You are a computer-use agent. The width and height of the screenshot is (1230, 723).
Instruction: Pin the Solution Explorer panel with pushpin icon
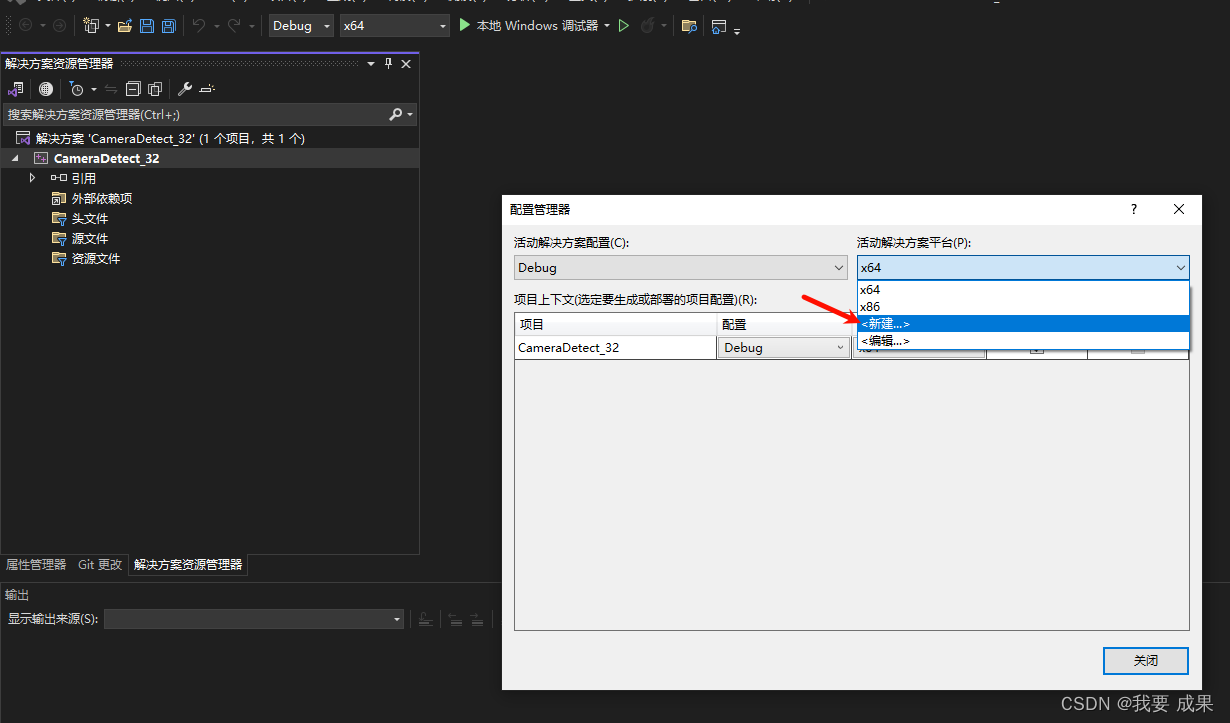tap(389, 63)
